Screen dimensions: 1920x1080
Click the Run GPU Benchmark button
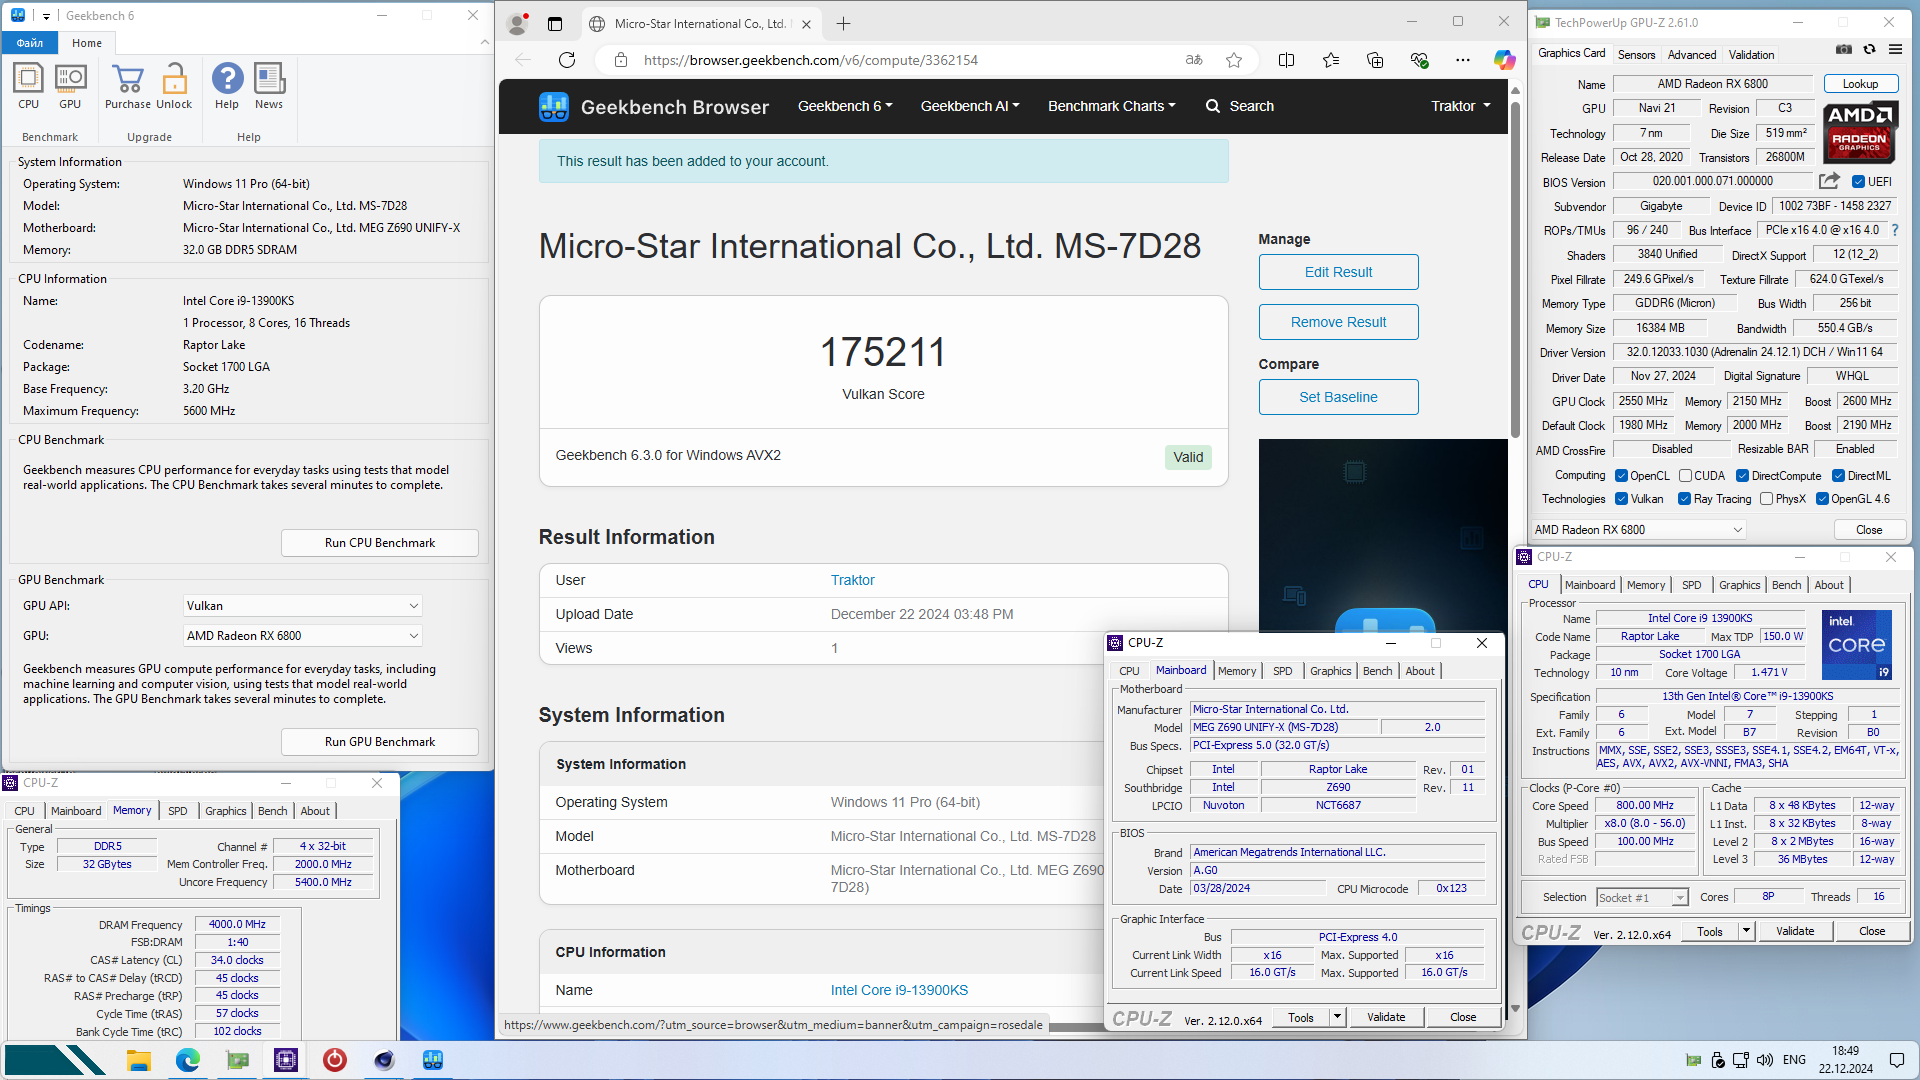[380, 742]
